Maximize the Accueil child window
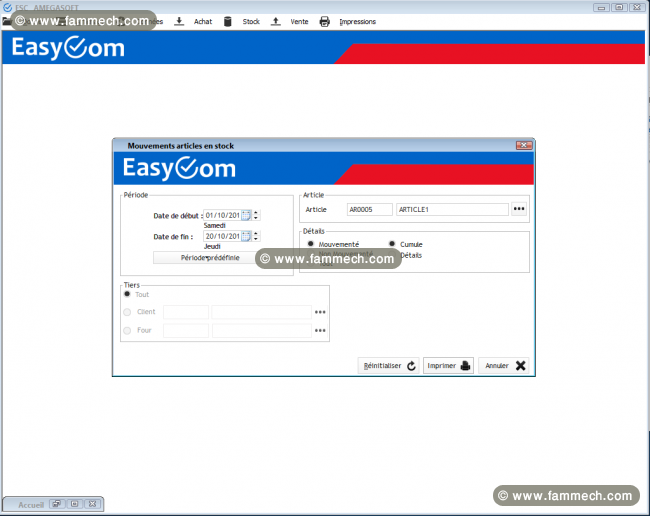 click(75, 504)
